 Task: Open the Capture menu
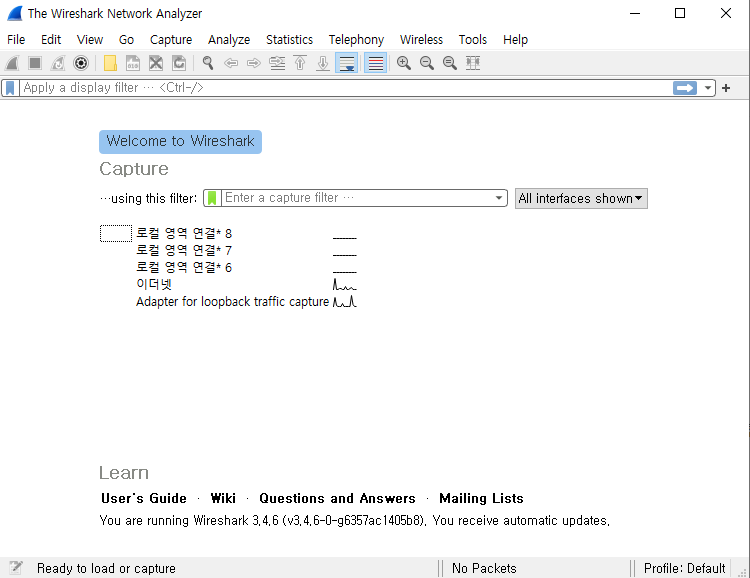click(171, 40)
